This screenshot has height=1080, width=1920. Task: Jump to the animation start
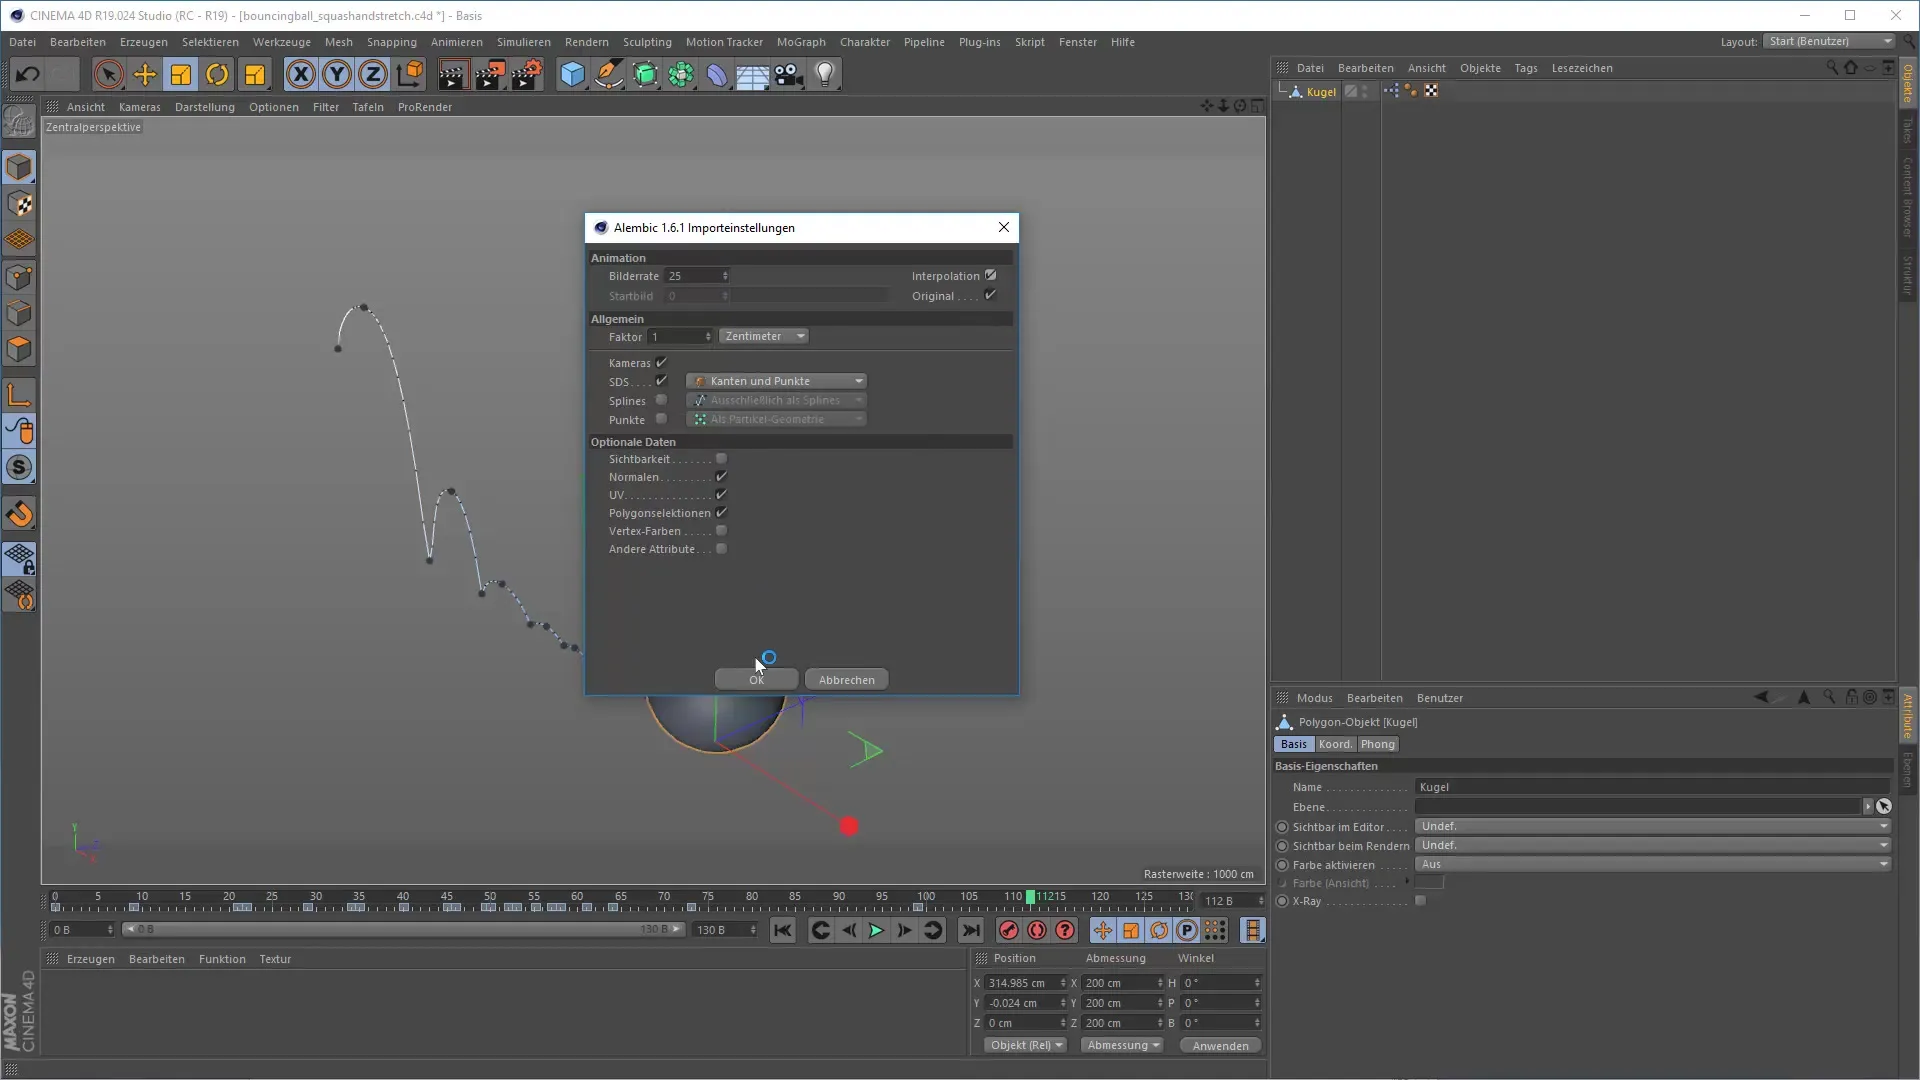pyautogui.click(x=782, y=931)
